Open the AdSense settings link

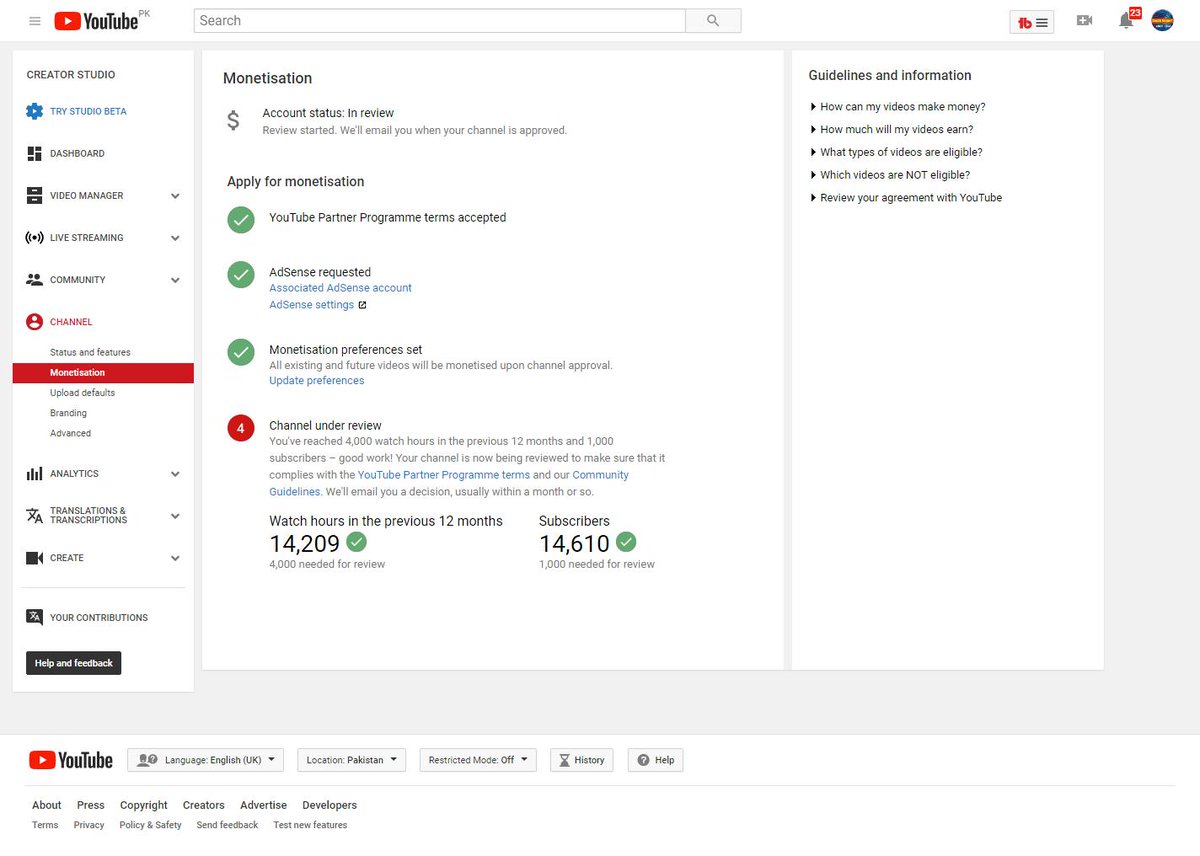(311, 305)
